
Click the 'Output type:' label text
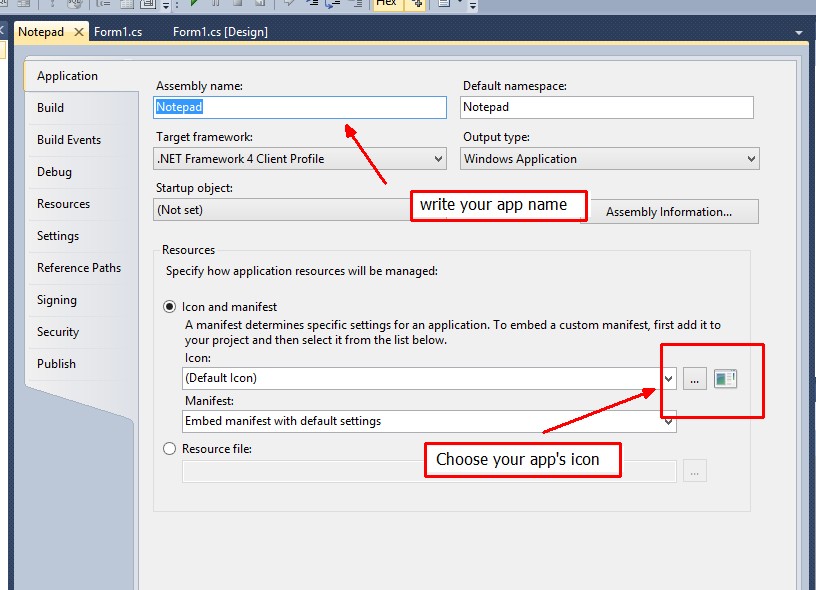point(496,137)
